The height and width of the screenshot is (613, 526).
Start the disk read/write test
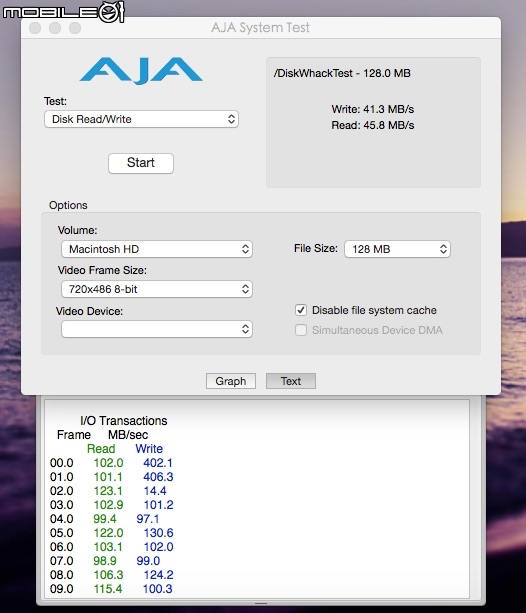[x=141, y=163]
